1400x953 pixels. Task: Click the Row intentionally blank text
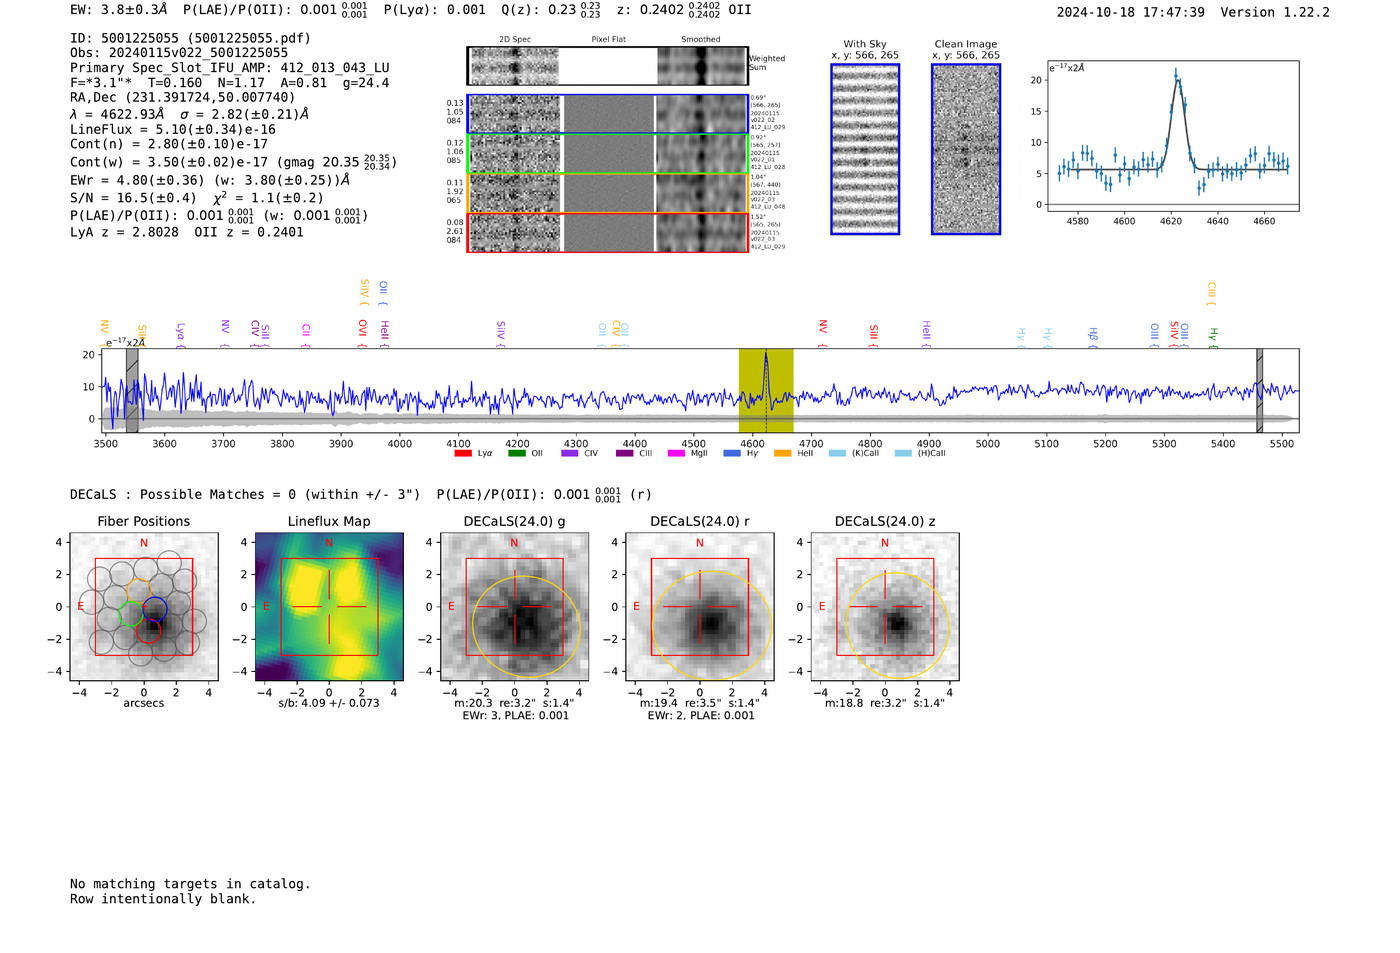click(163, 899)
